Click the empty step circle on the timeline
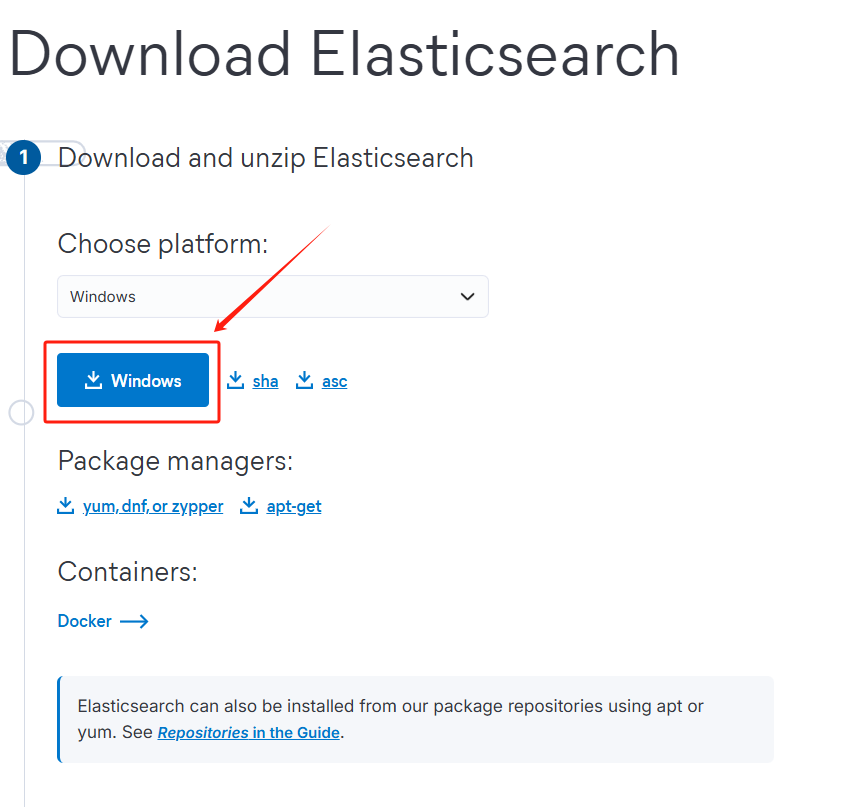 22,413
